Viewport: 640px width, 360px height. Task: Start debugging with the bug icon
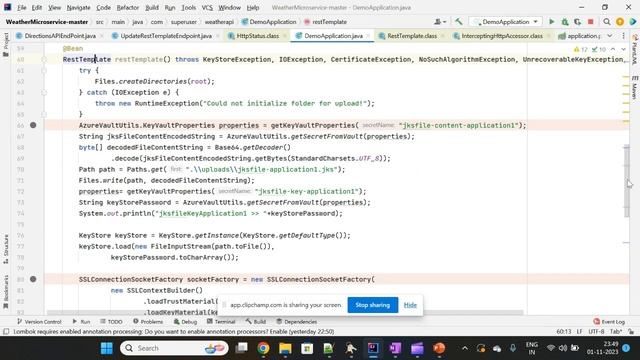pyautogui.click(x=565, y=22)
